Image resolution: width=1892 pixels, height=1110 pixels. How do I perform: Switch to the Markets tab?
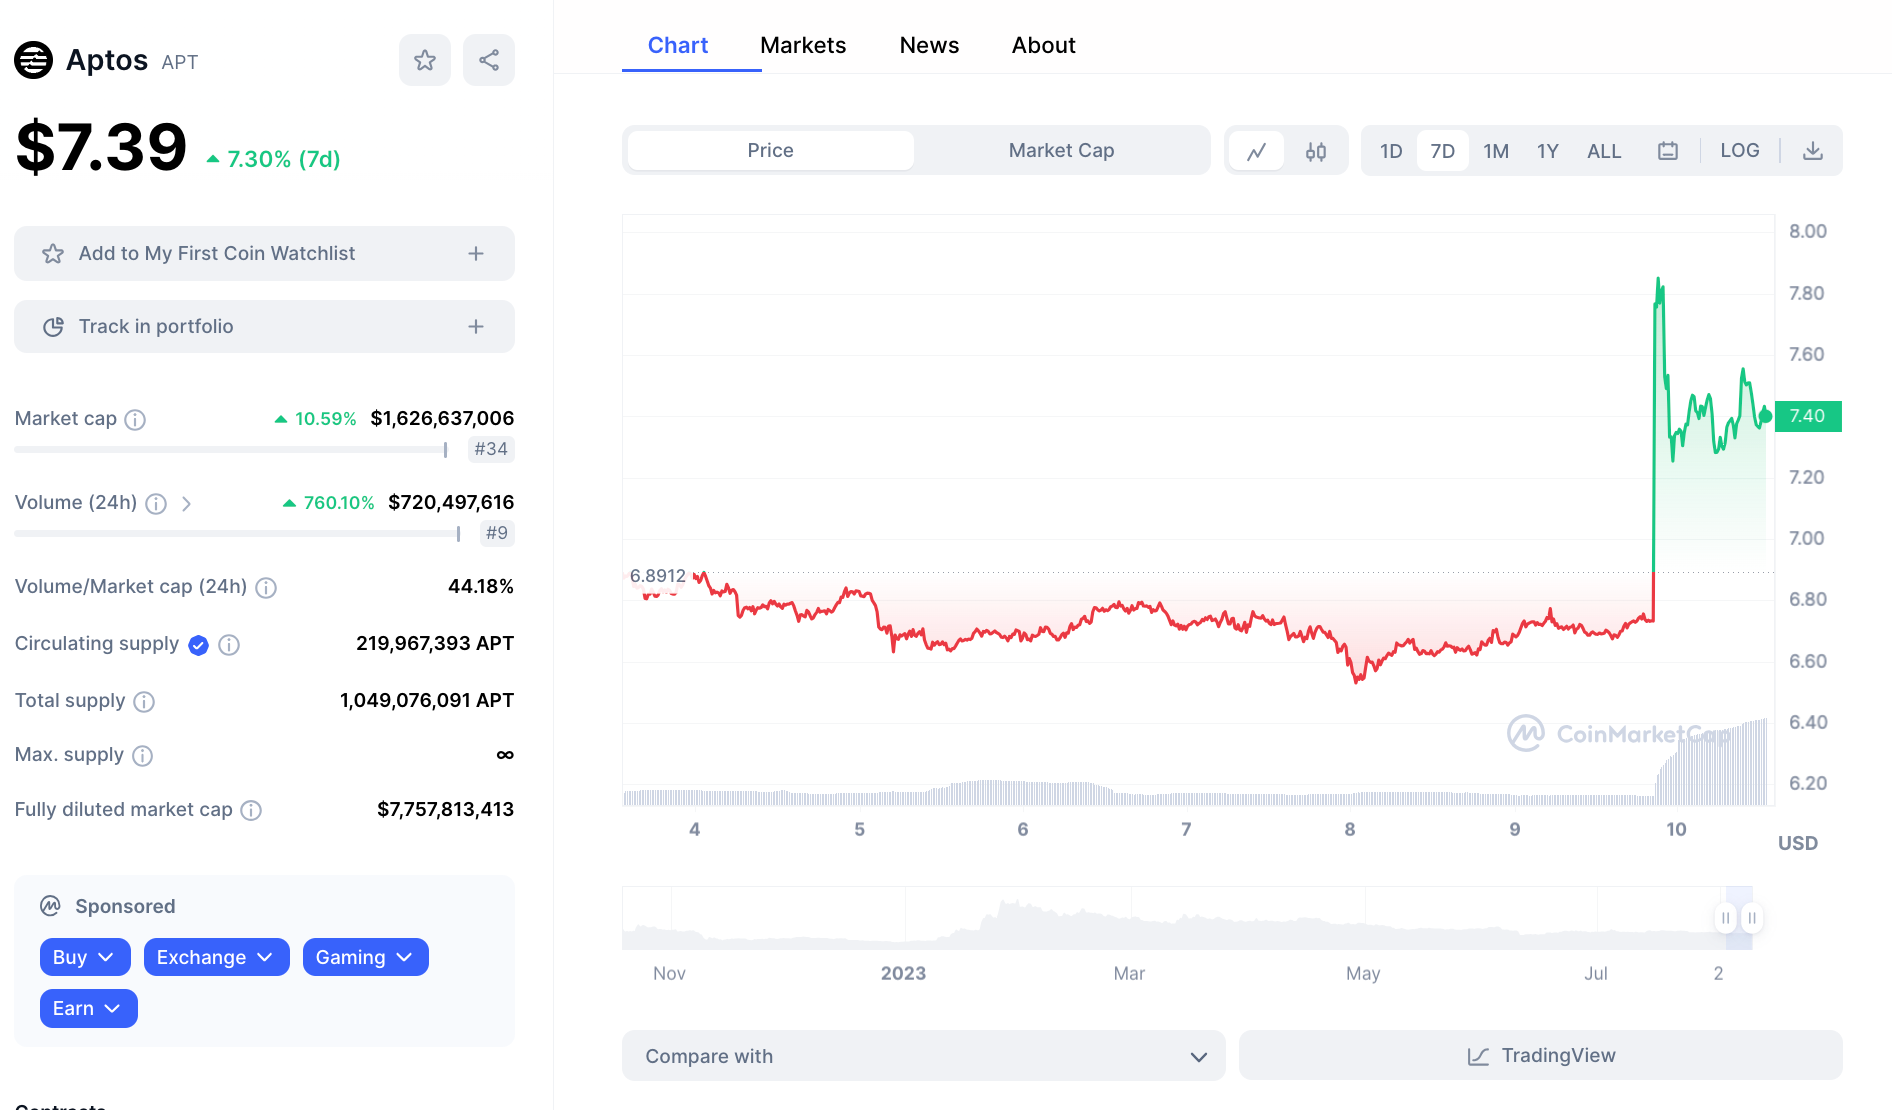tap(803, 45)
